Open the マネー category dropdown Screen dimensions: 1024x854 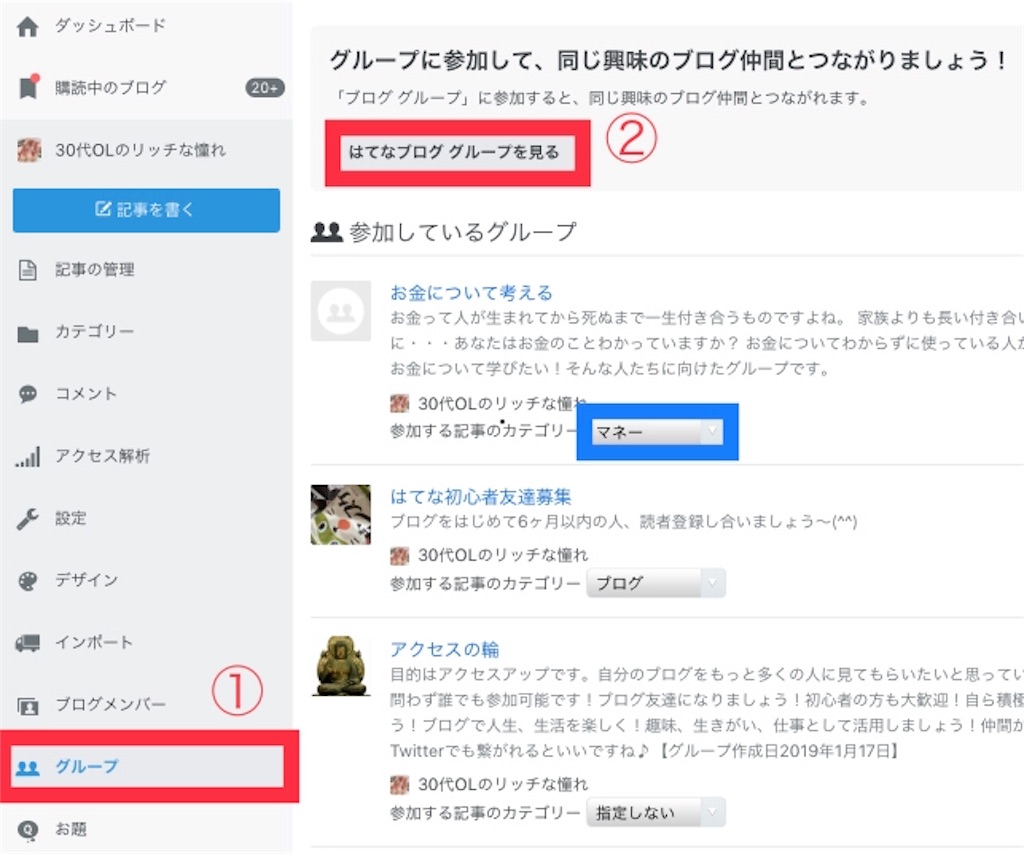(658, 432)
